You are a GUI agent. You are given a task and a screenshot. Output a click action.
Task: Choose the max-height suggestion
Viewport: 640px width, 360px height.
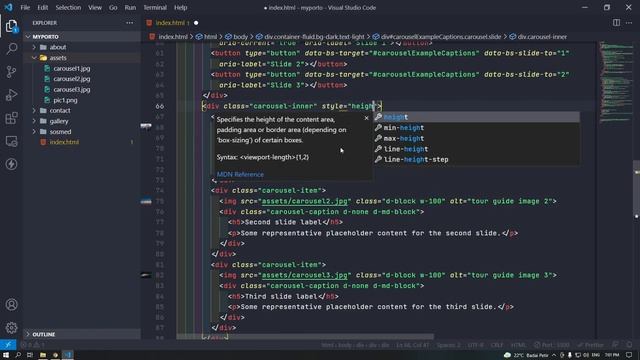[477, 138]
